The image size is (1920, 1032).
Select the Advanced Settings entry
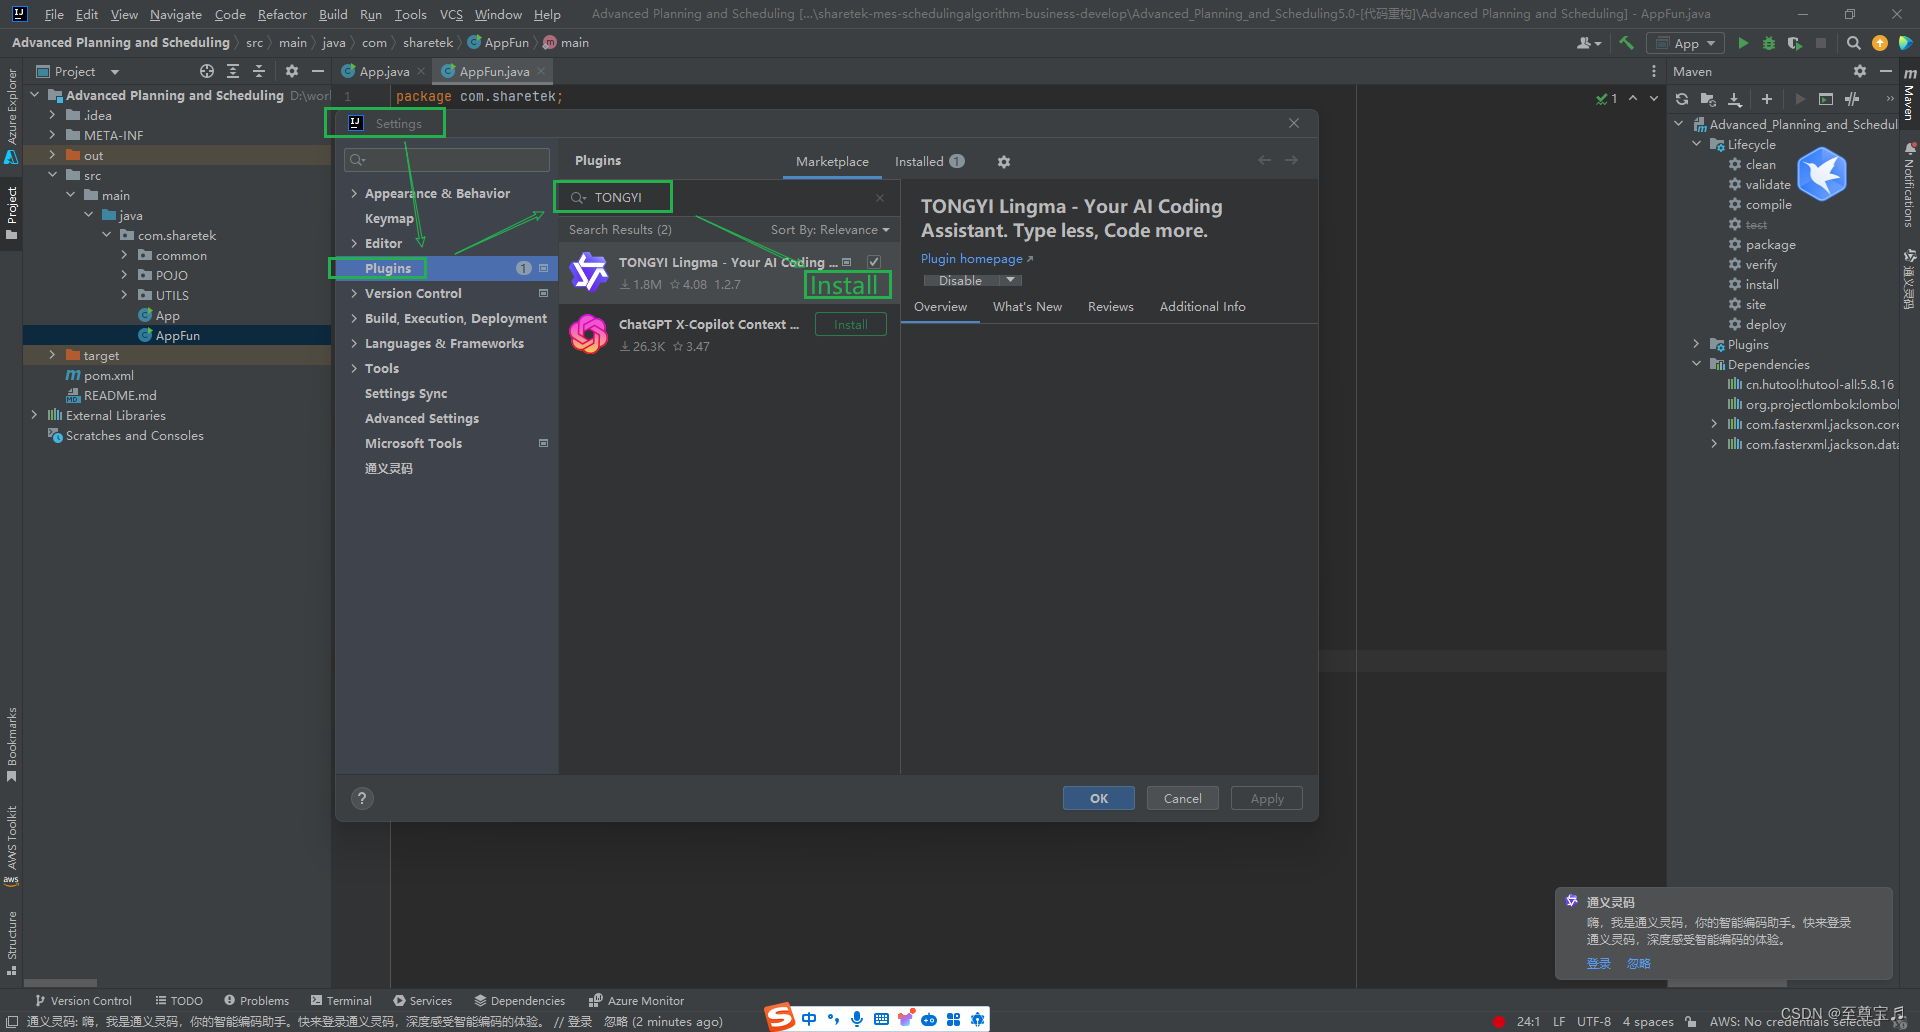click(421, 419)
